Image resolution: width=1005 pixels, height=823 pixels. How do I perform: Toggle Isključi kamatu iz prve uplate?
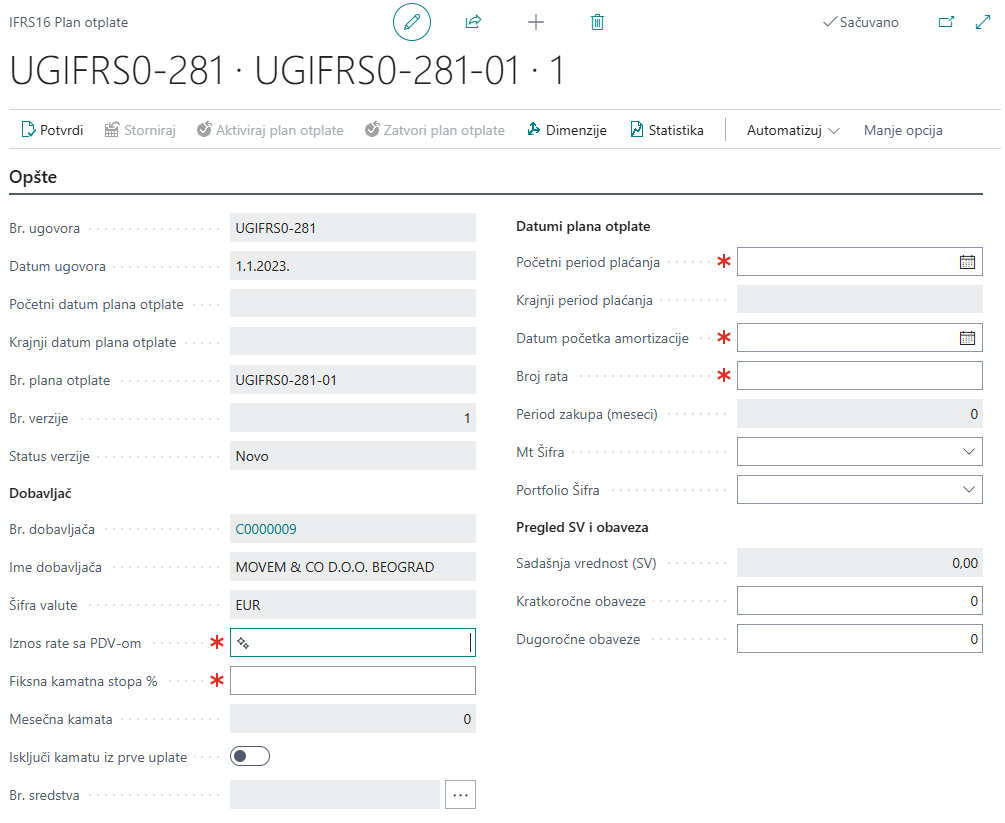coord(250,756)
